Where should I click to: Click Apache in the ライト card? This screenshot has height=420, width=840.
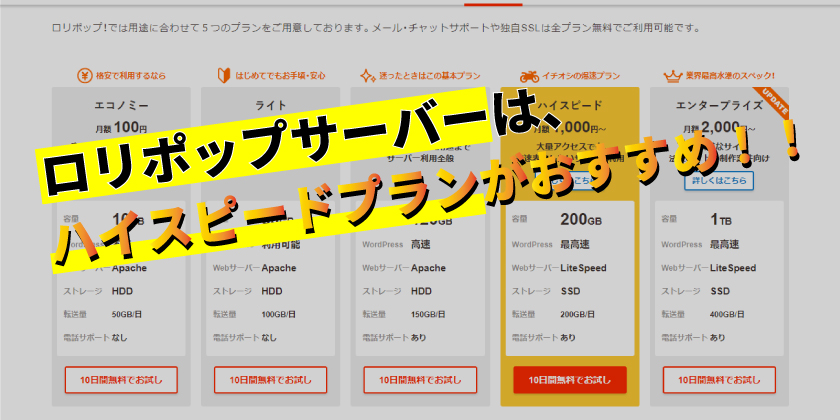pos(279,268)
